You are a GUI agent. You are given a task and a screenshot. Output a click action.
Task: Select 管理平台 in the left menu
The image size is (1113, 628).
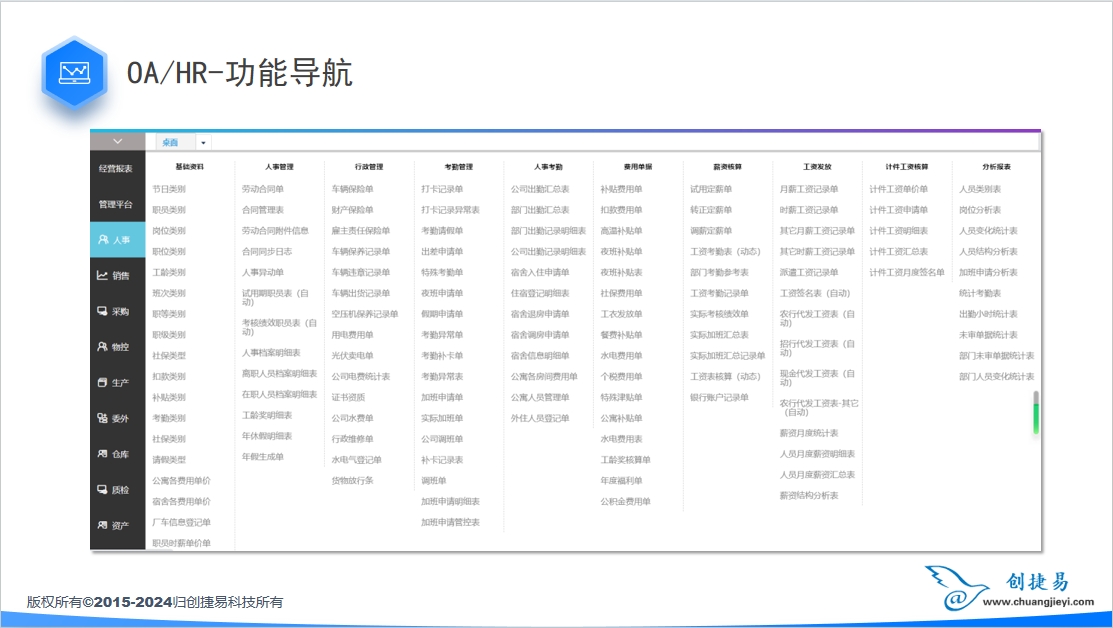[116, 204]
